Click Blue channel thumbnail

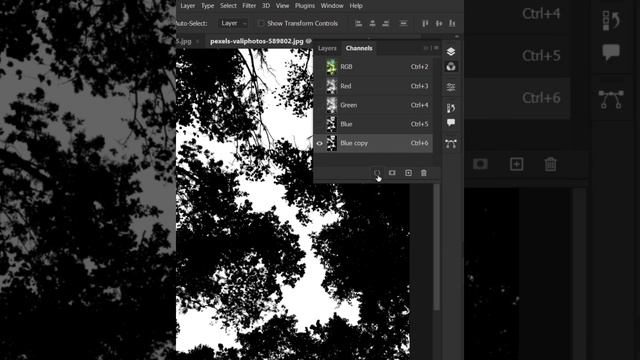pyautogui.click(x=331, y=124)
